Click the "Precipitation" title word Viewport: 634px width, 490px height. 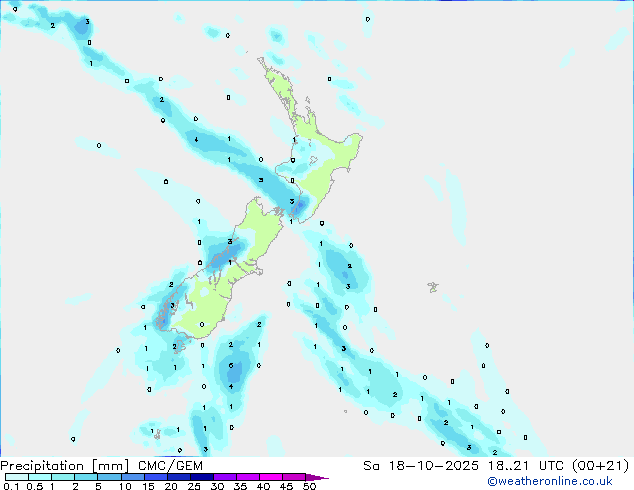(x=42, y=466)
